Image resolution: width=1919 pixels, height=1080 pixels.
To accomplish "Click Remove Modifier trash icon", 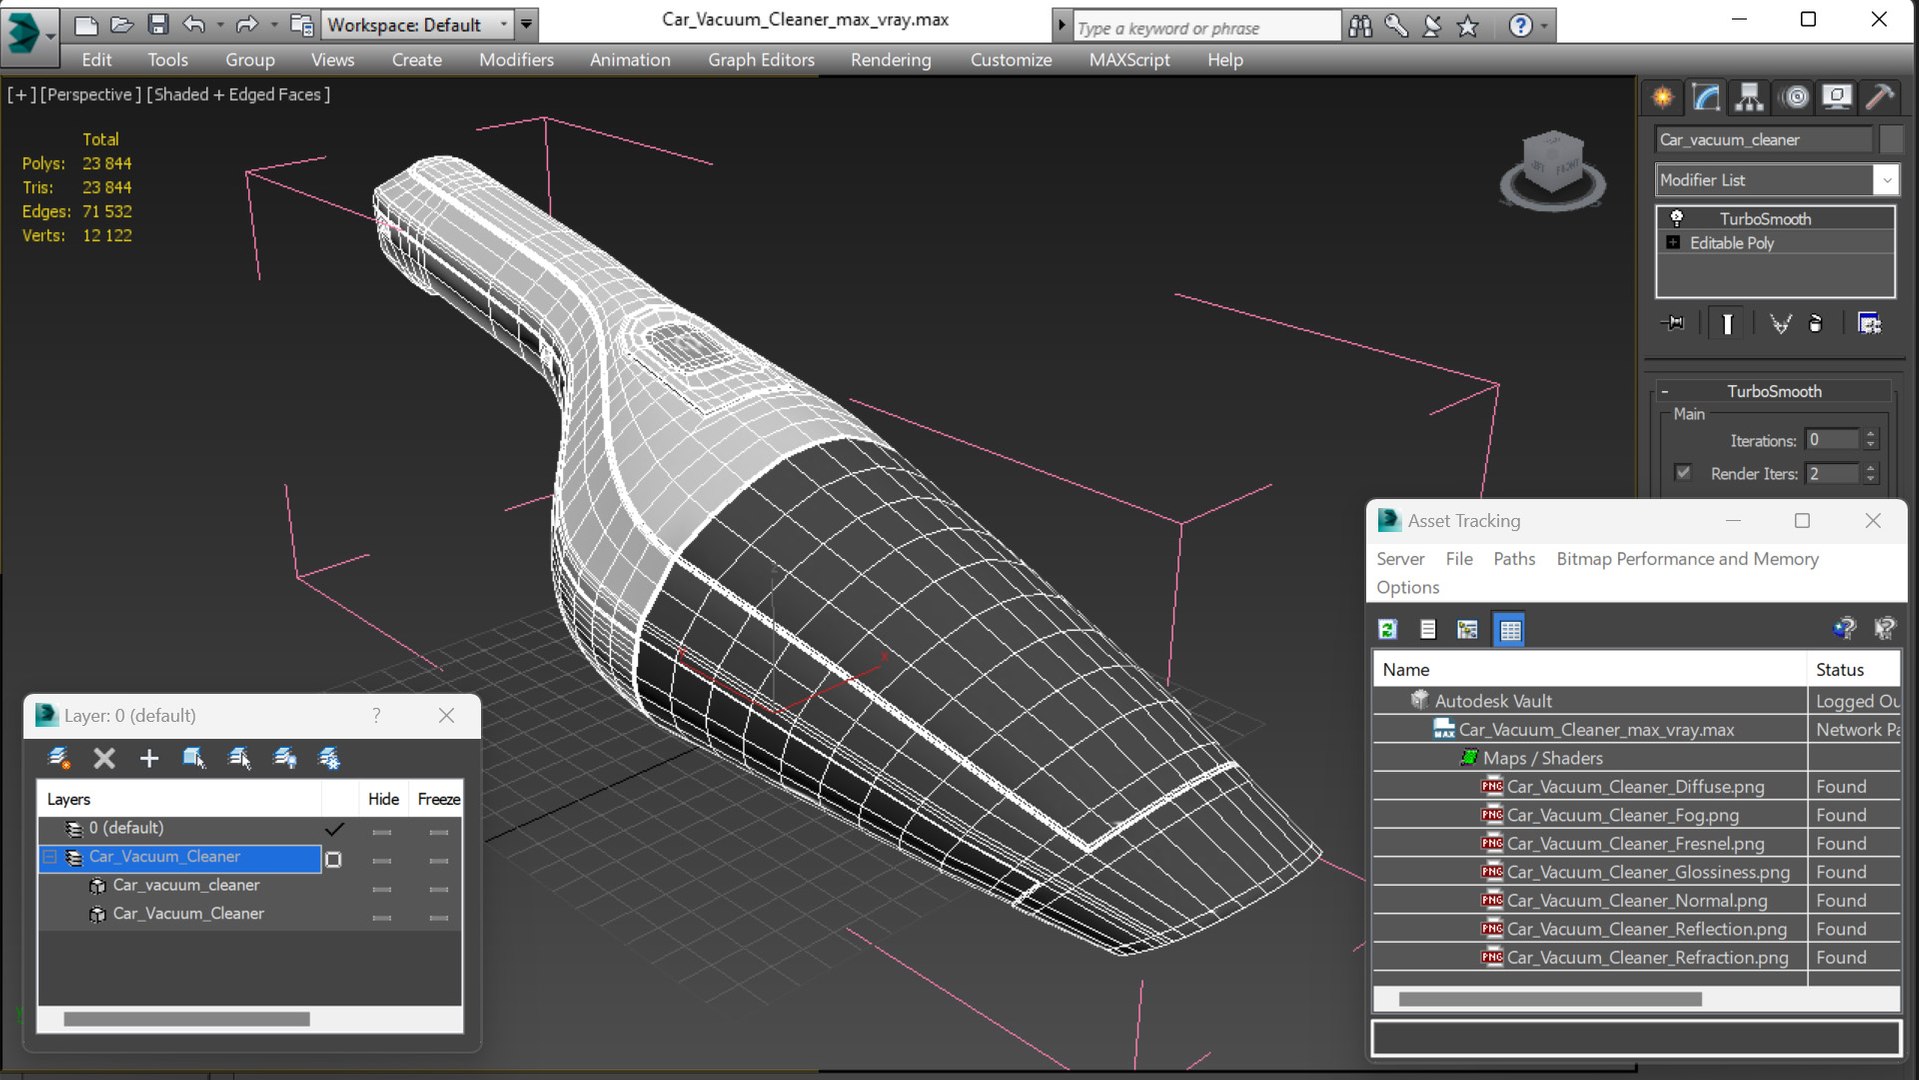I will [1816, 323].
